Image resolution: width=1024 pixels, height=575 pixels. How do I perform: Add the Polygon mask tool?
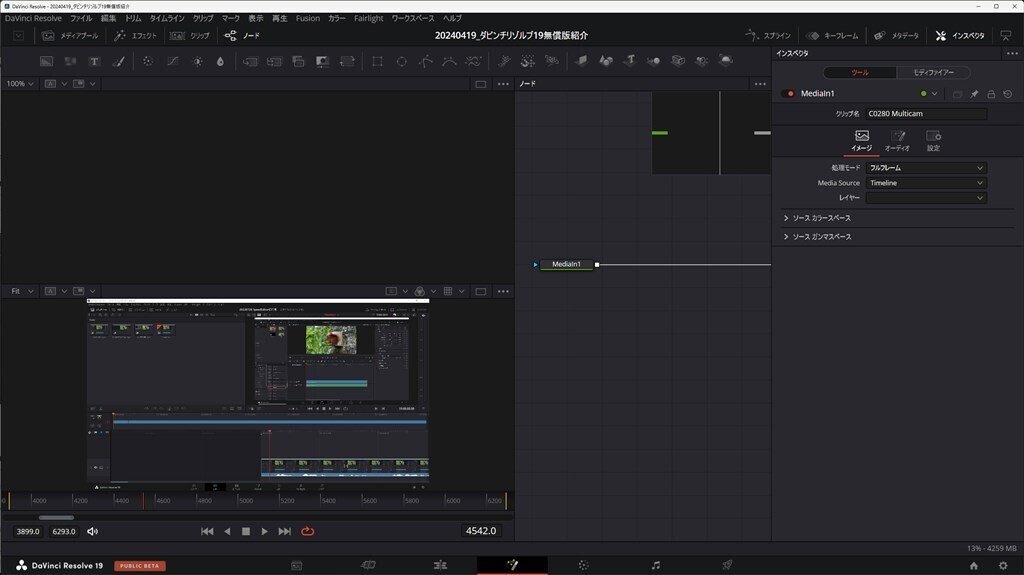point(426,61)
